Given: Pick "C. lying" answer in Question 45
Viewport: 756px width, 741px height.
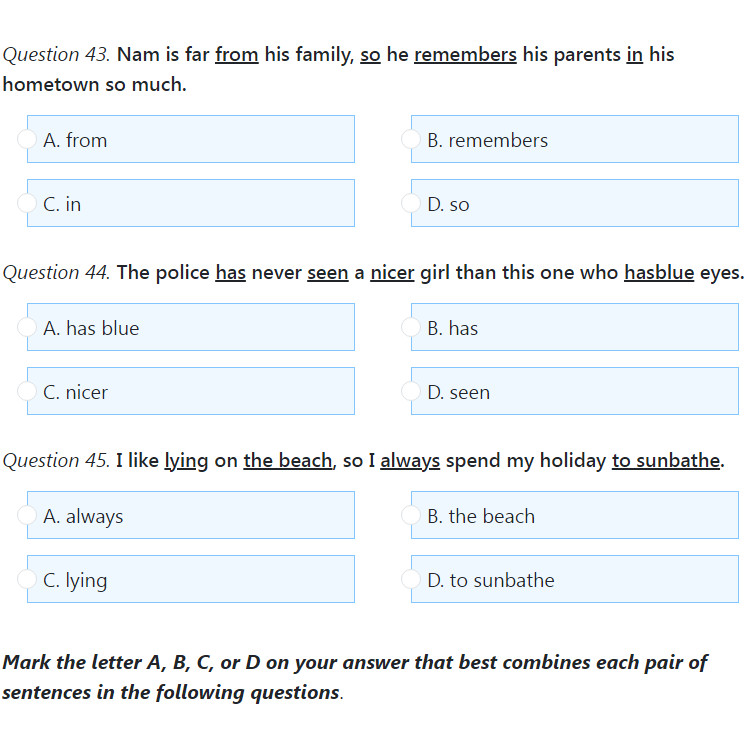Looking at the screenshot, I should 27,580.
